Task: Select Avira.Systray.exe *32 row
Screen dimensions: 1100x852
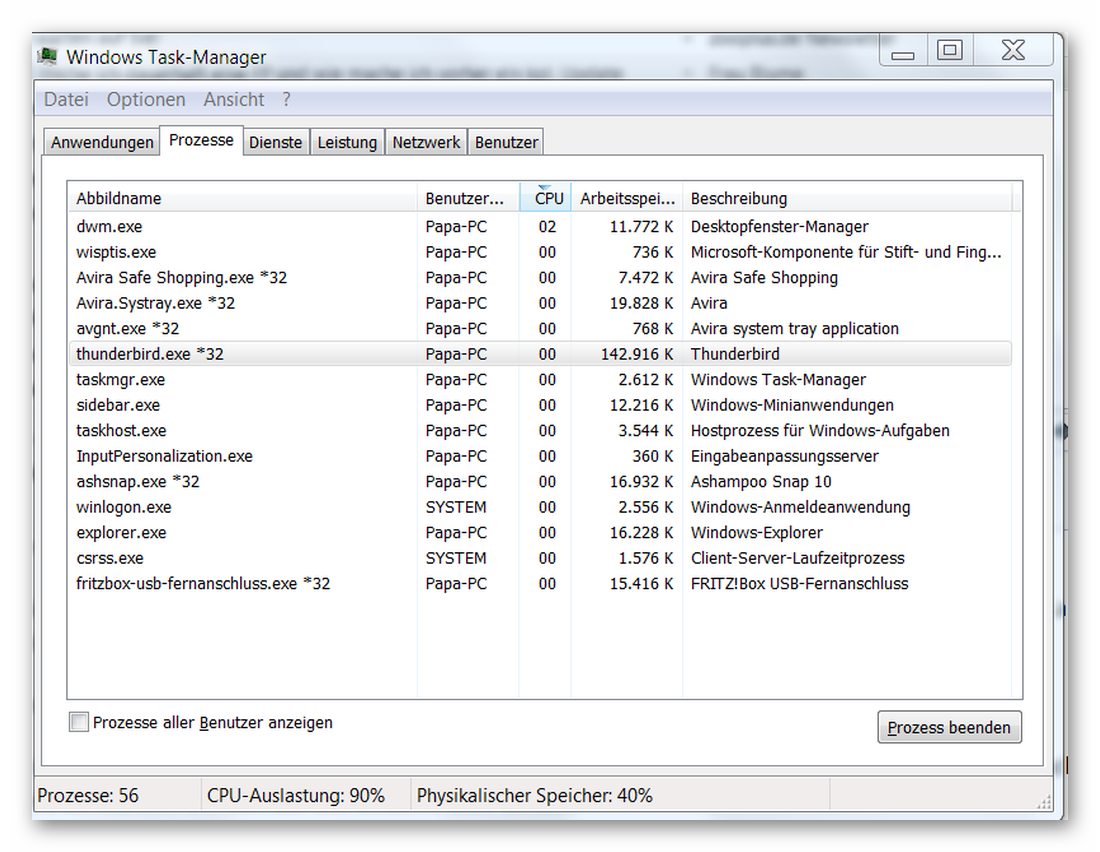Action: tap(540, 303)
